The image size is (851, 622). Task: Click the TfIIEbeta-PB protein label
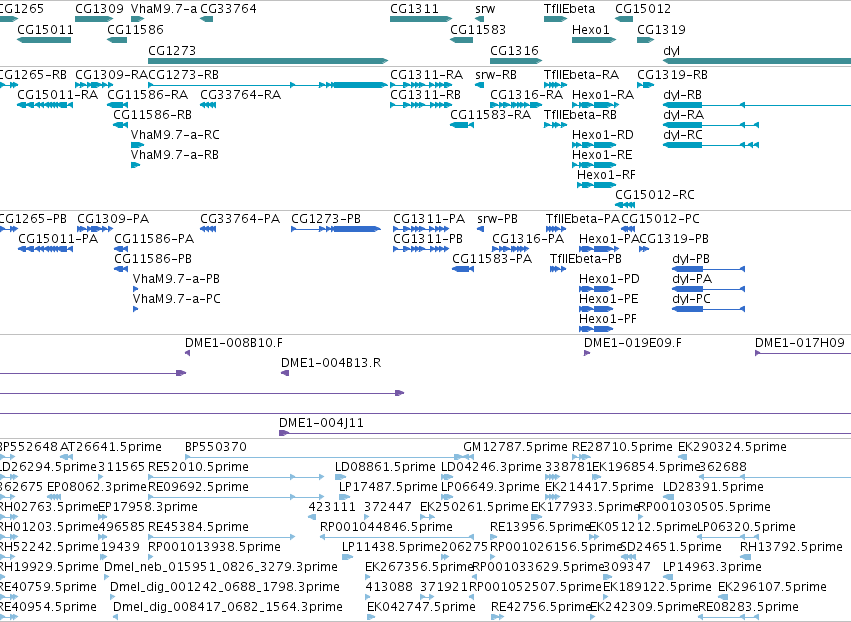(586, 259)
